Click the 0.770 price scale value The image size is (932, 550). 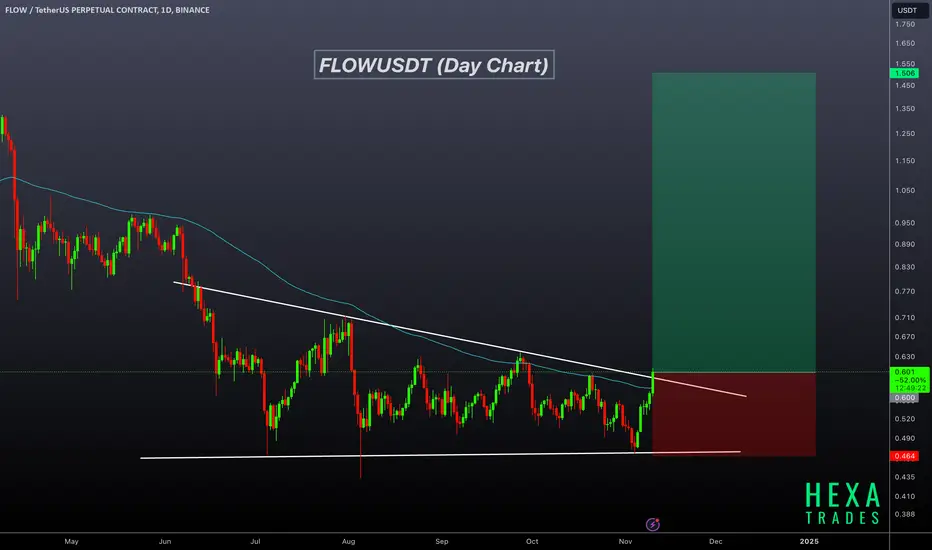coord(905,291)
